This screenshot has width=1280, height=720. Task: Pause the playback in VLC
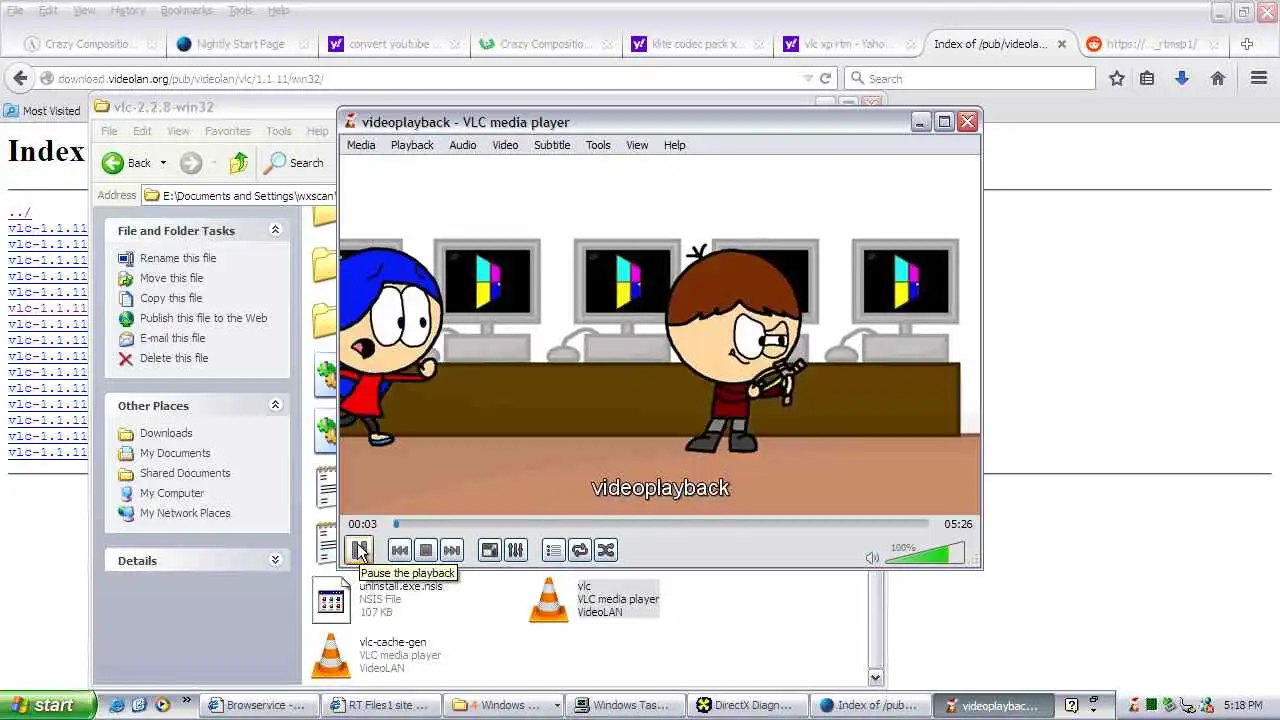click(x=359, y=550)
